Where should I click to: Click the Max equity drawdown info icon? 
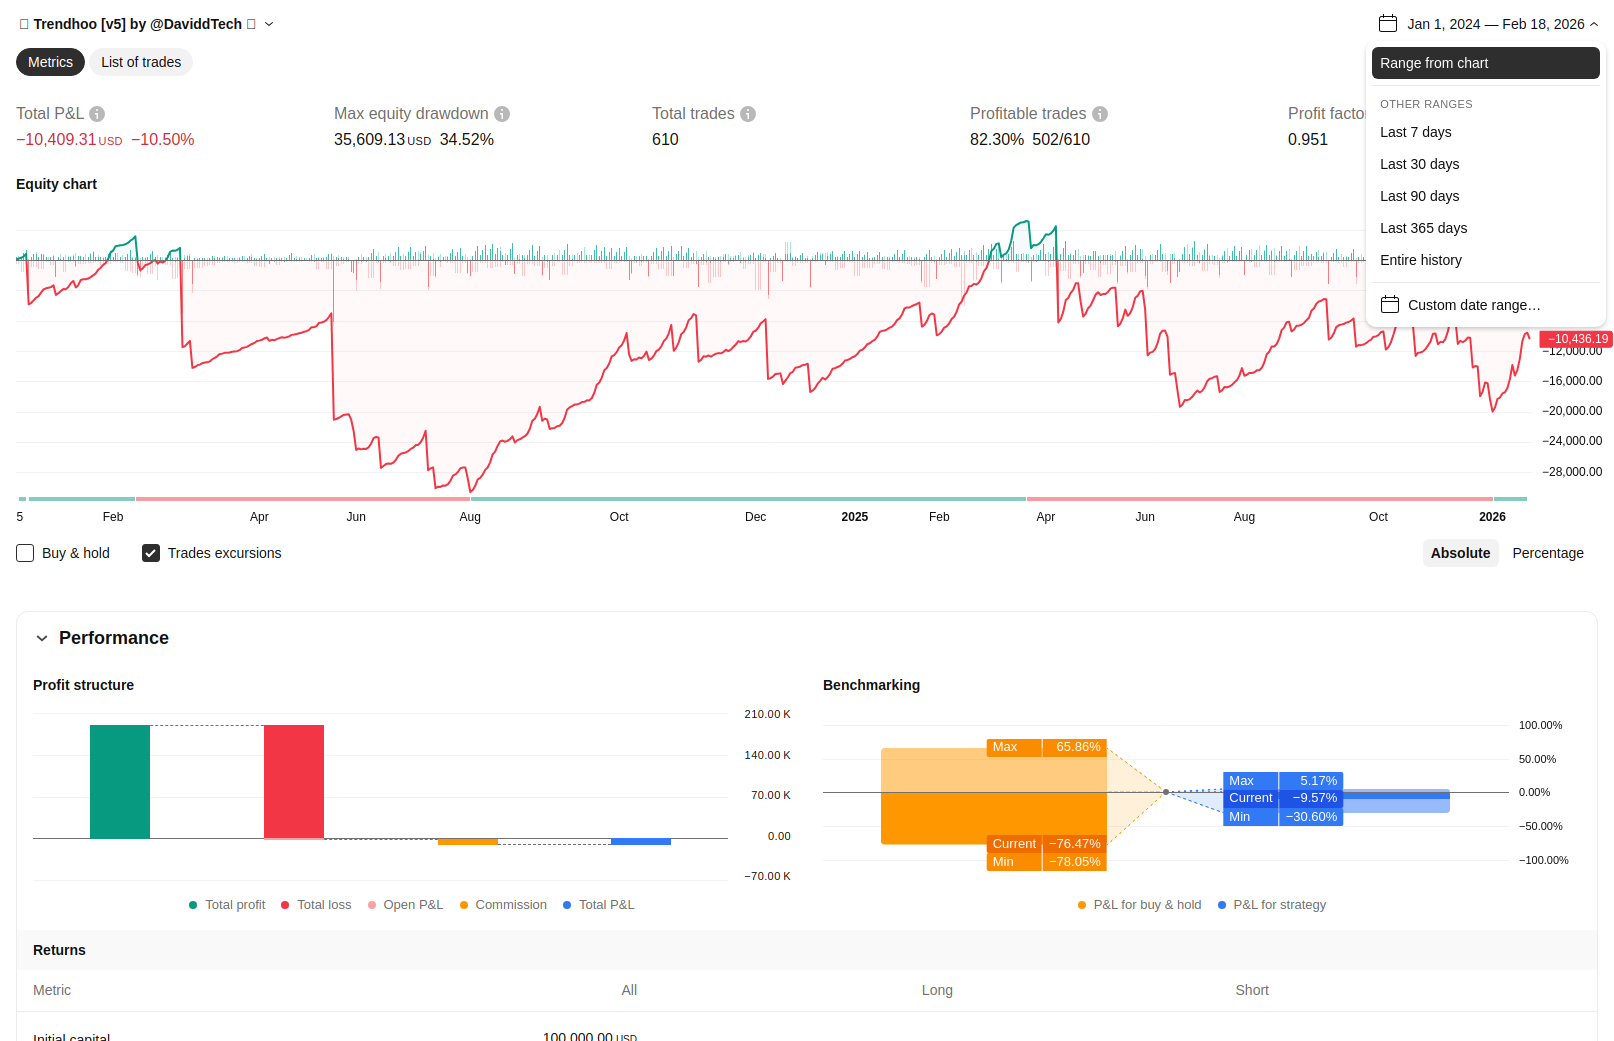tap(502, 114)
